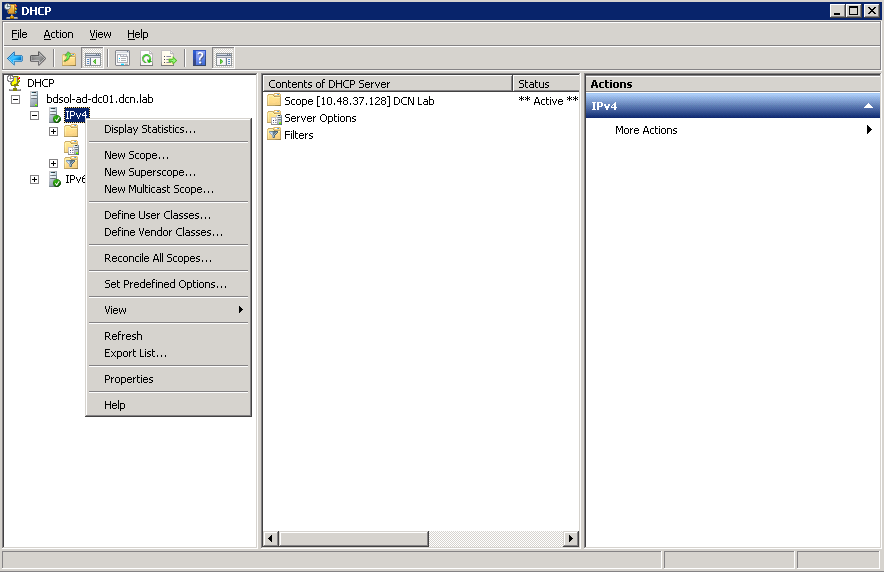
Task: Open the Help menu in menu bar
Action: coord(138,34)
